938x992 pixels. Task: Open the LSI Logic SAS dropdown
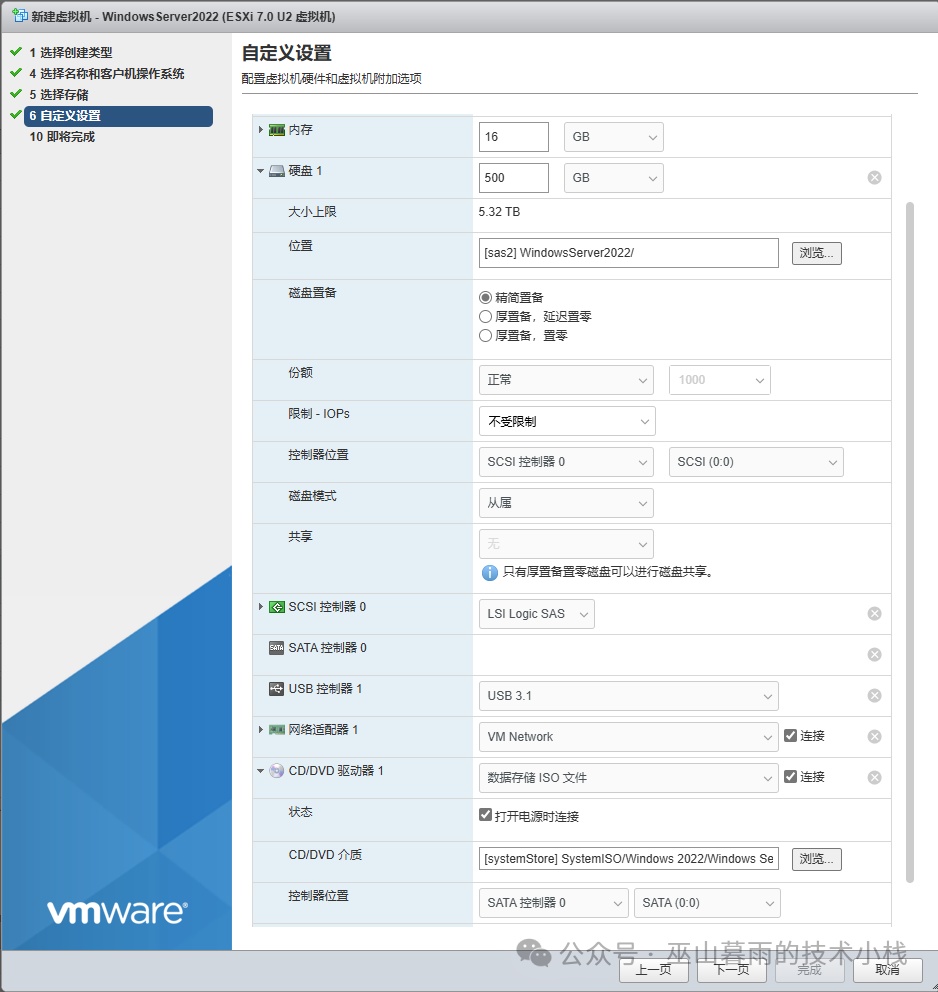[x=537, y=614]
